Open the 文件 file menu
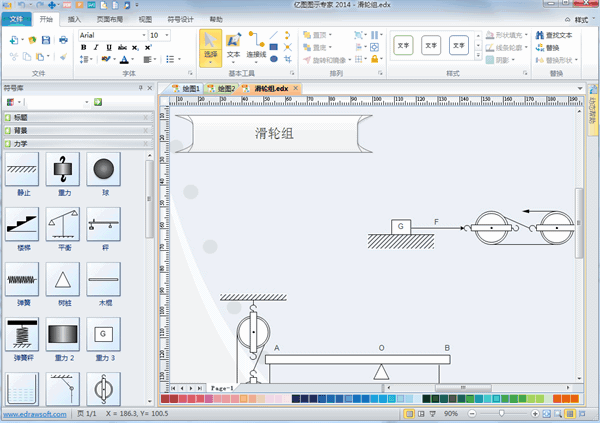Screen dimensions: 600x423 pos(16,19)
